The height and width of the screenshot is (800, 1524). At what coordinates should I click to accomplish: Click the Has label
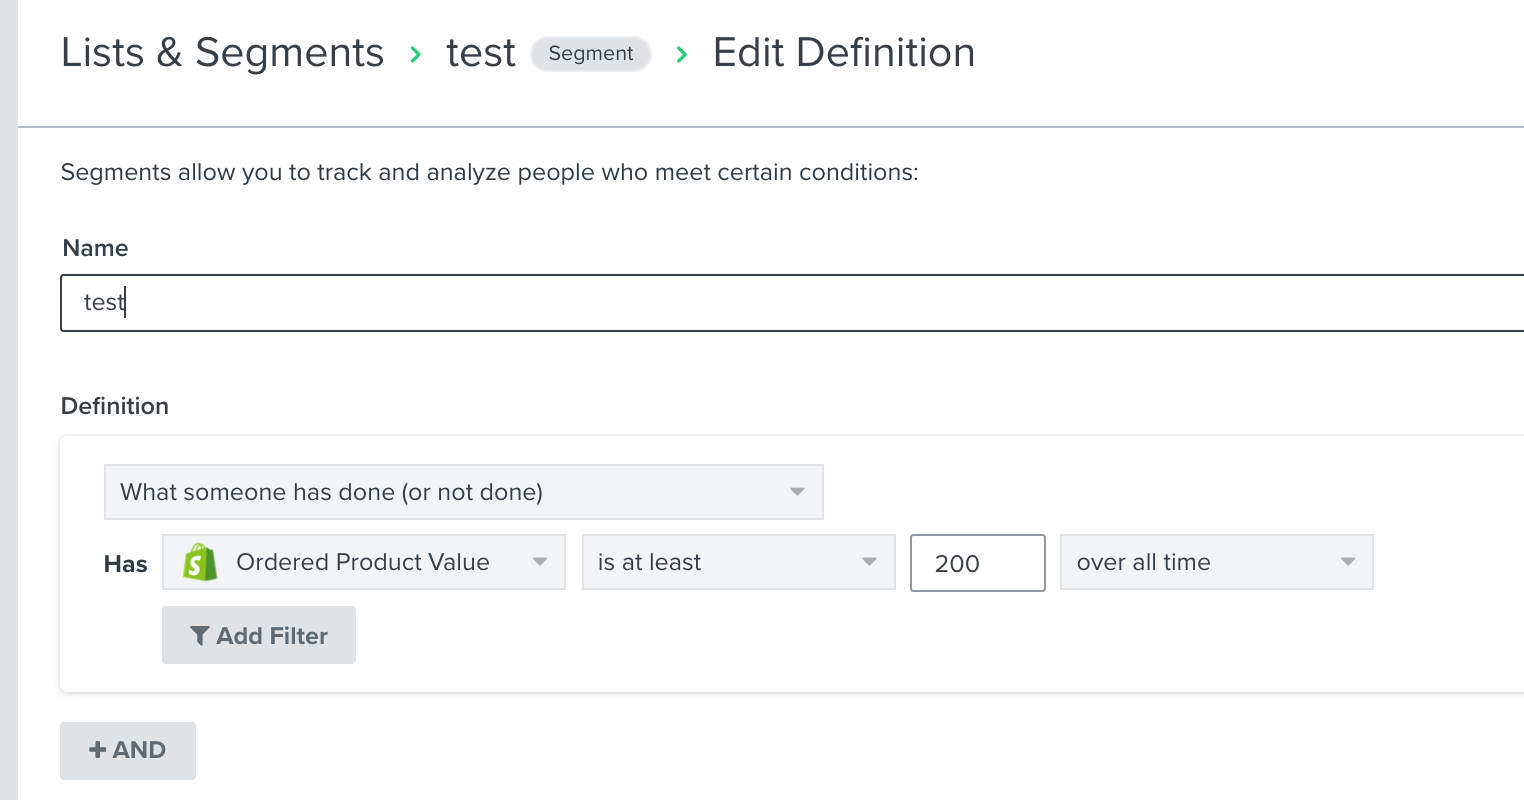tap(126, 564)
